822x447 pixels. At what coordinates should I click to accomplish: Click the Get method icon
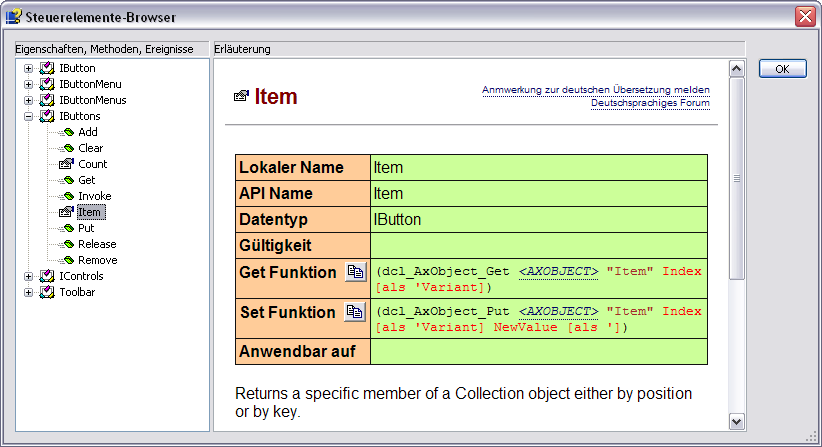click(x=67, y=180)
